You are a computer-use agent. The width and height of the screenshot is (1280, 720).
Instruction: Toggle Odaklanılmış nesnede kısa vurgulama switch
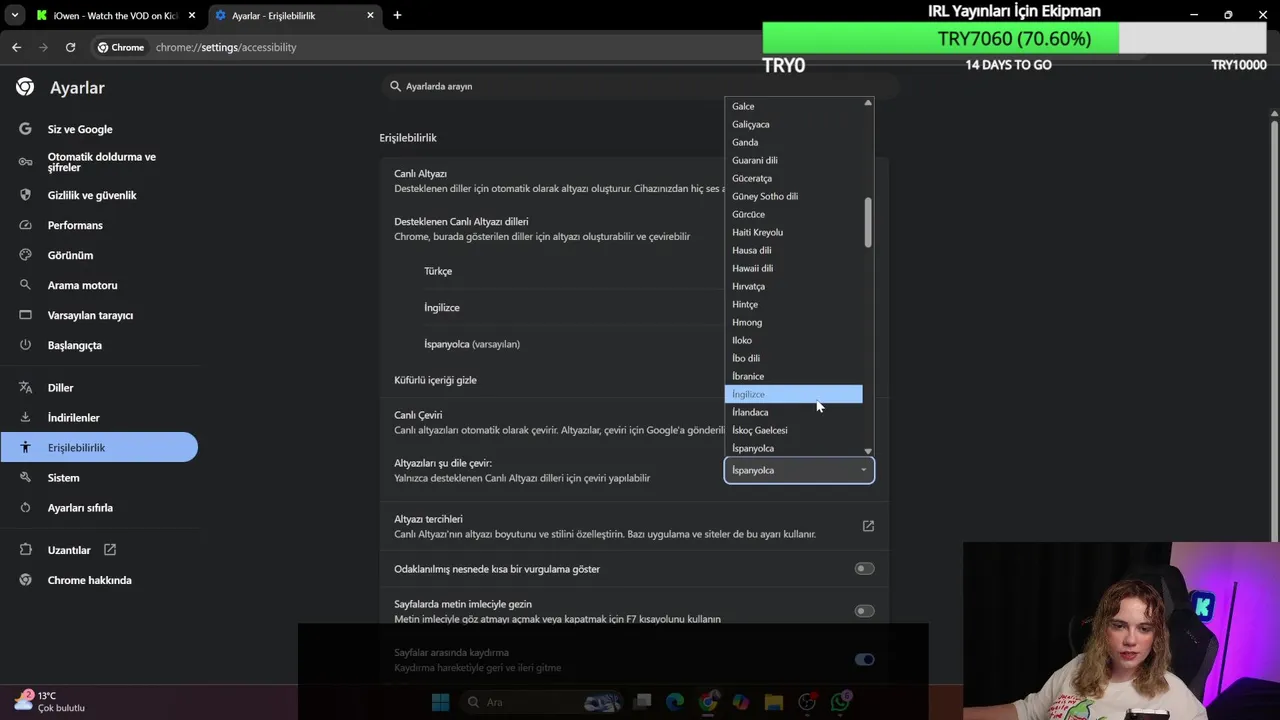(864, 569)
